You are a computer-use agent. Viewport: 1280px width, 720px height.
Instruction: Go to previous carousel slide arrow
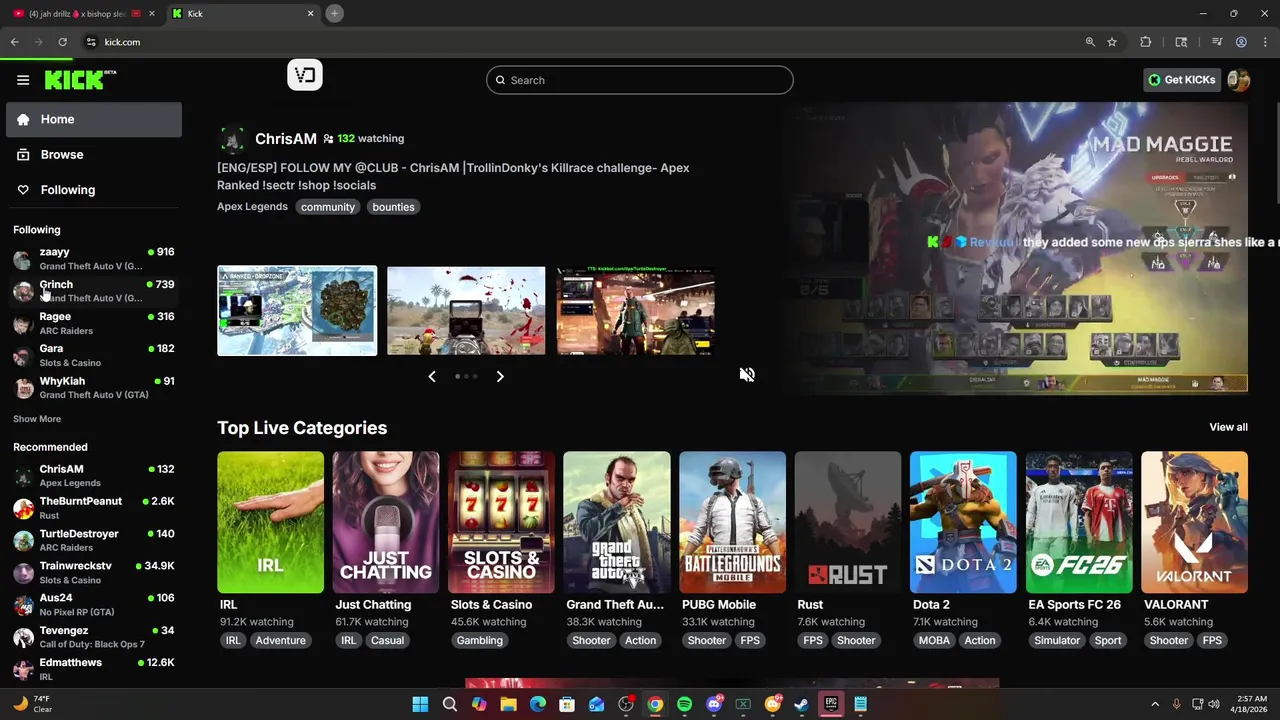click(x=432, y=376)
